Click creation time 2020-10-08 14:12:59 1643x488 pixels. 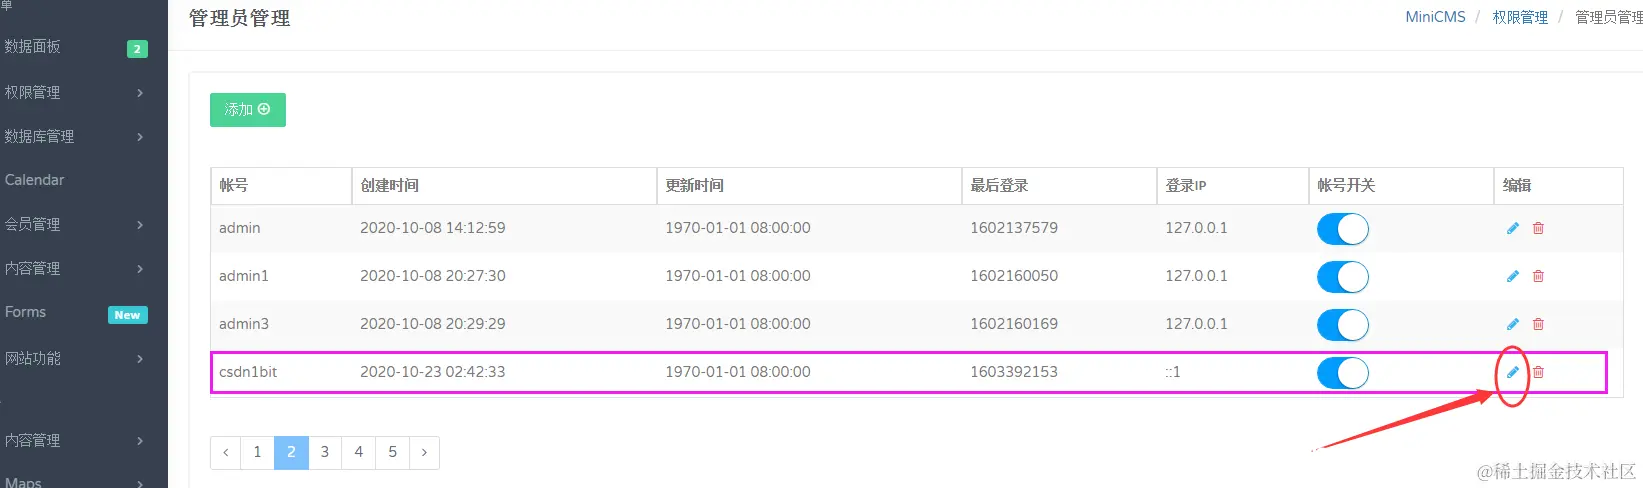433,228
